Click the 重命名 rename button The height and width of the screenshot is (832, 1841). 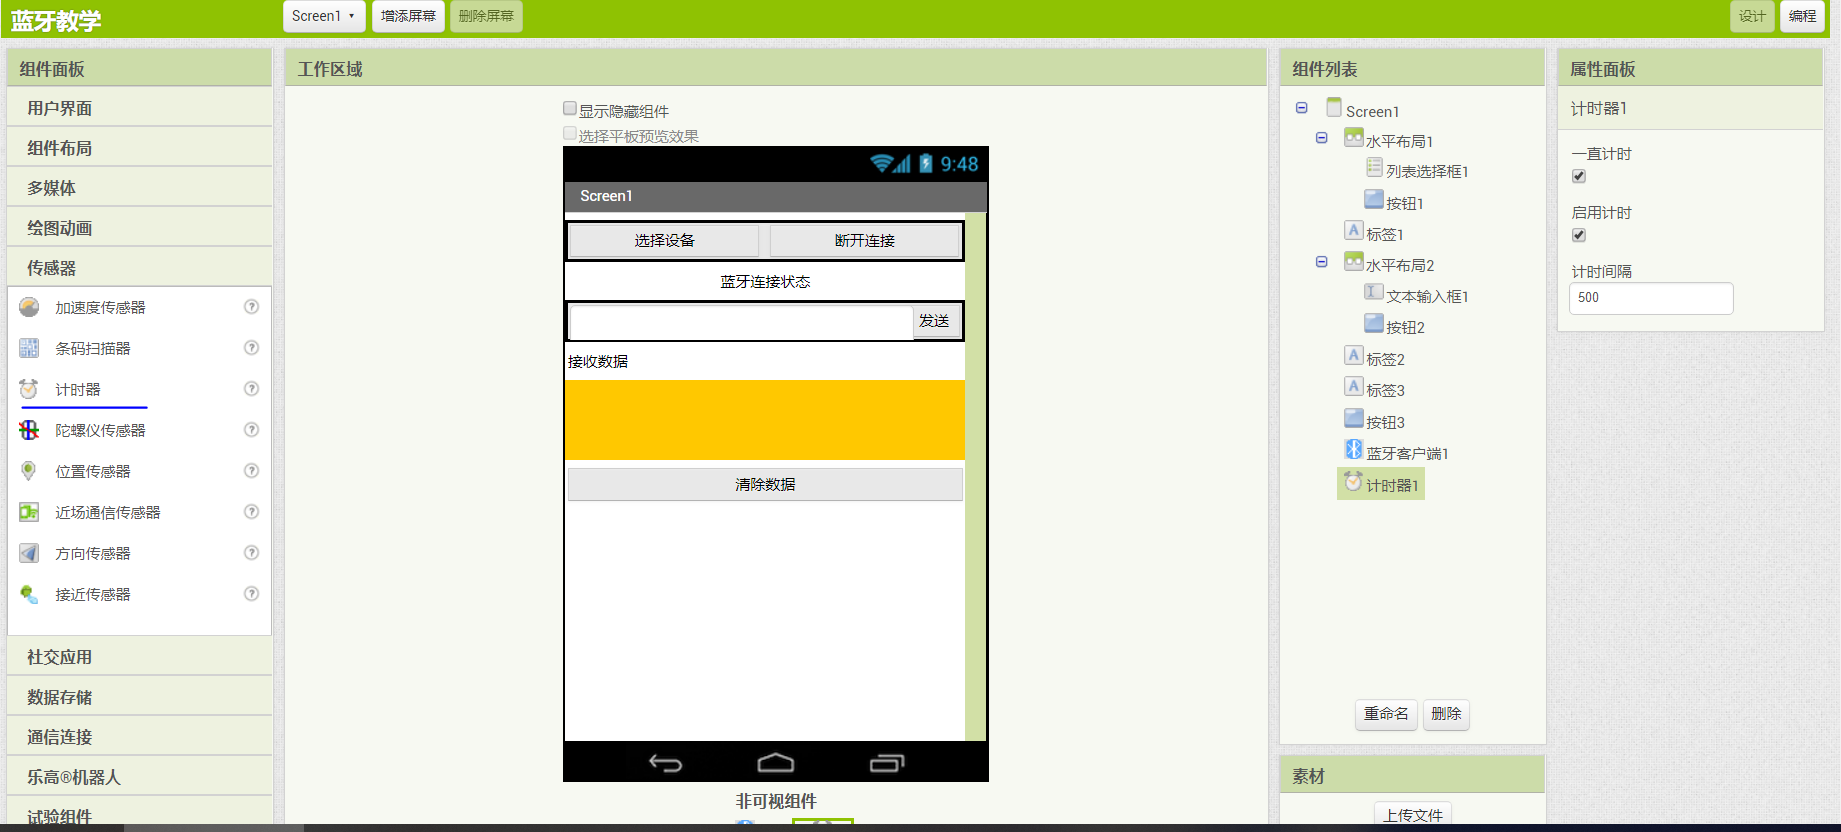tap(1386, 714)
